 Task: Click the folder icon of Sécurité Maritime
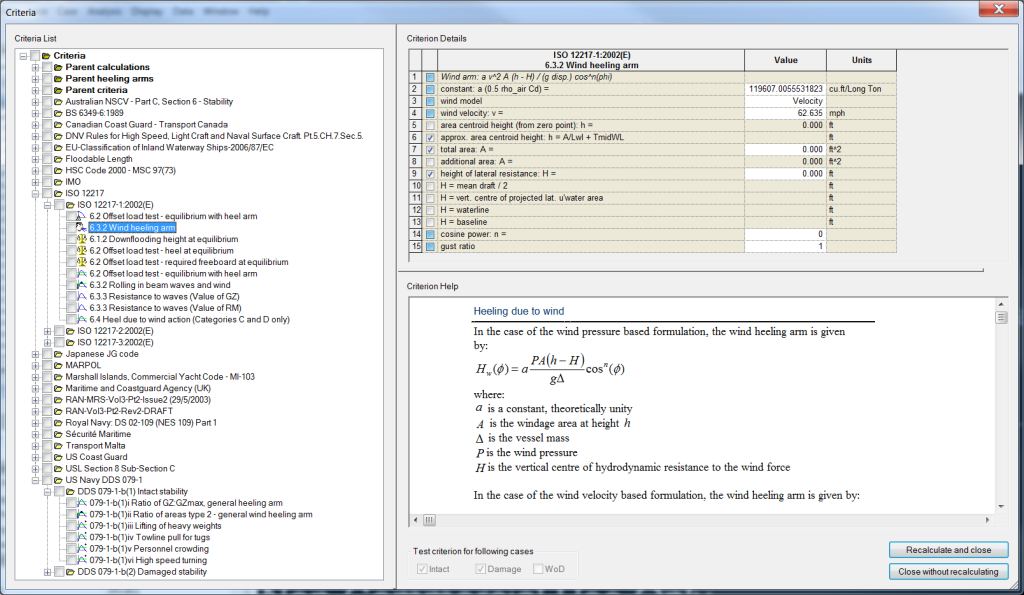(58, 434)
